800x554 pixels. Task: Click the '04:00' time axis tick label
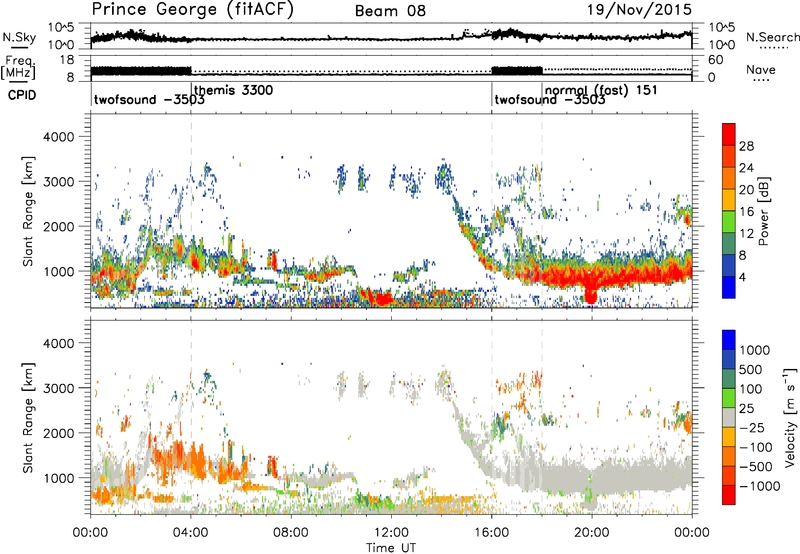191,533
